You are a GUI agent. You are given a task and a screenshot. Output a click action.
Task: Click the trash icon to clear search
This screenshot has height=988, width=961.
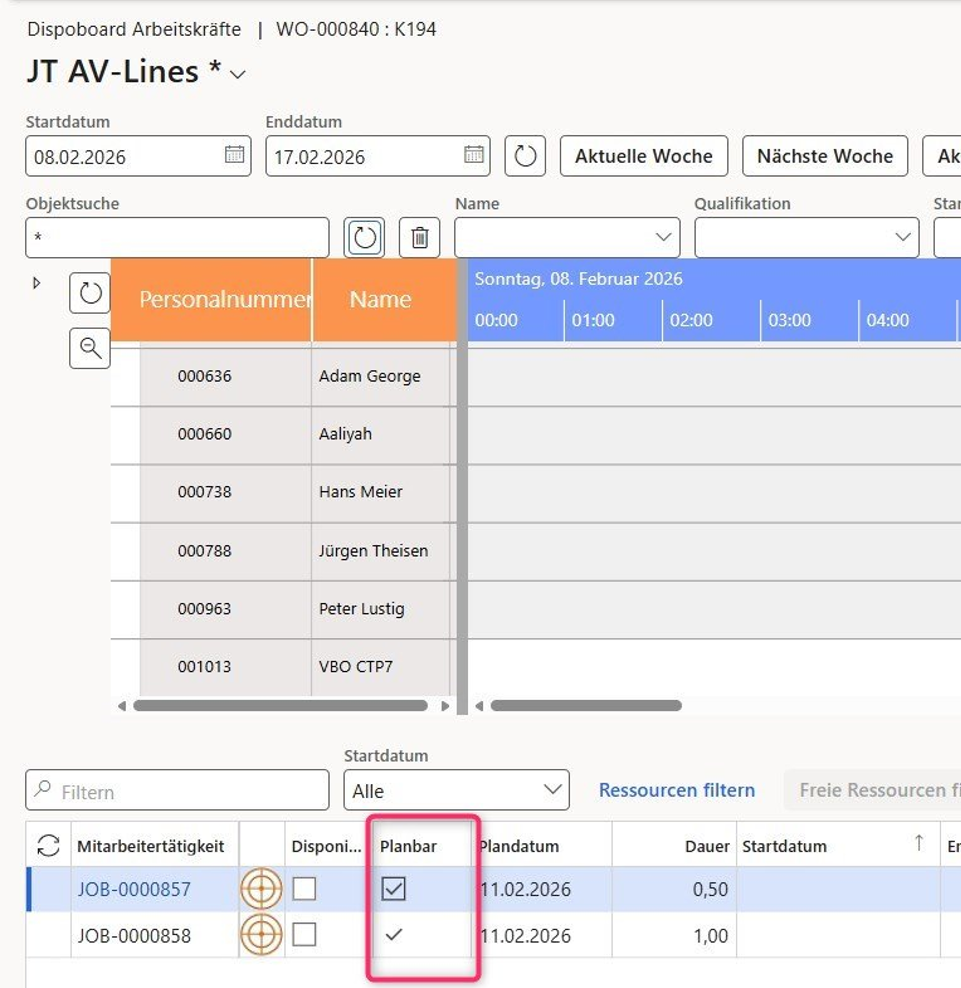[420, 237]
